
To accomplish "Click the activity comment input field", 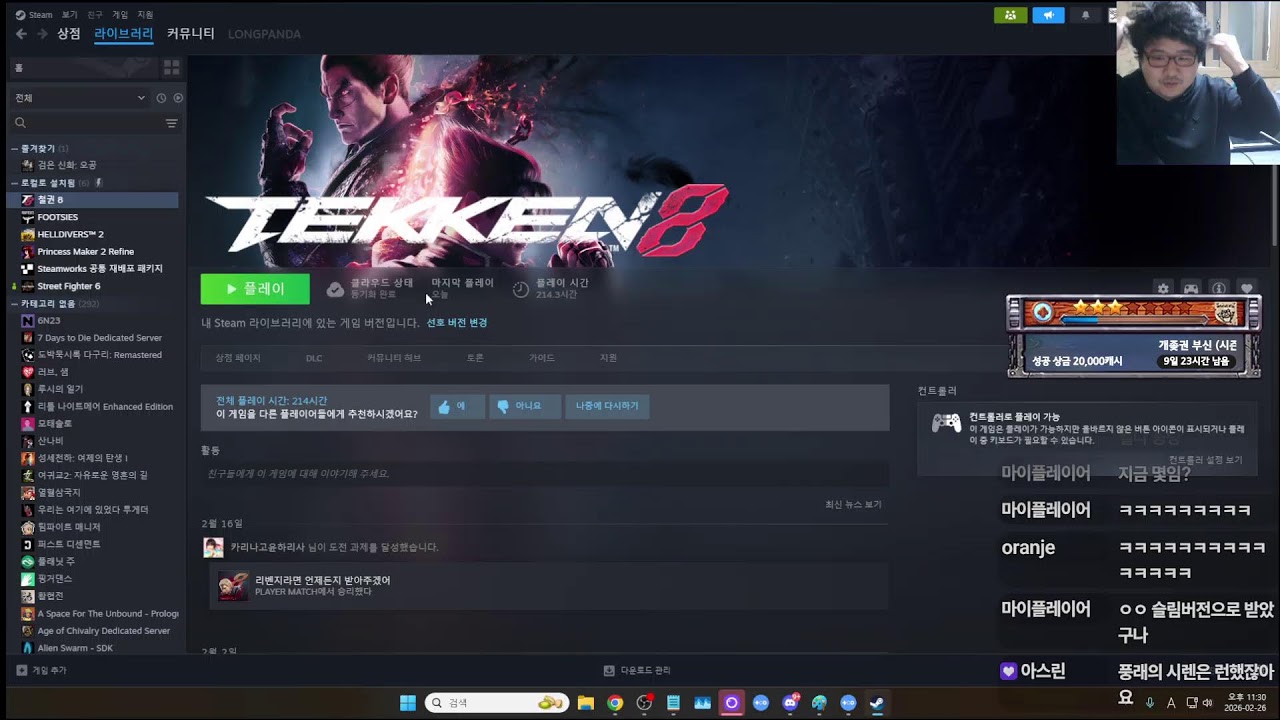I will [x=545, y=474].
